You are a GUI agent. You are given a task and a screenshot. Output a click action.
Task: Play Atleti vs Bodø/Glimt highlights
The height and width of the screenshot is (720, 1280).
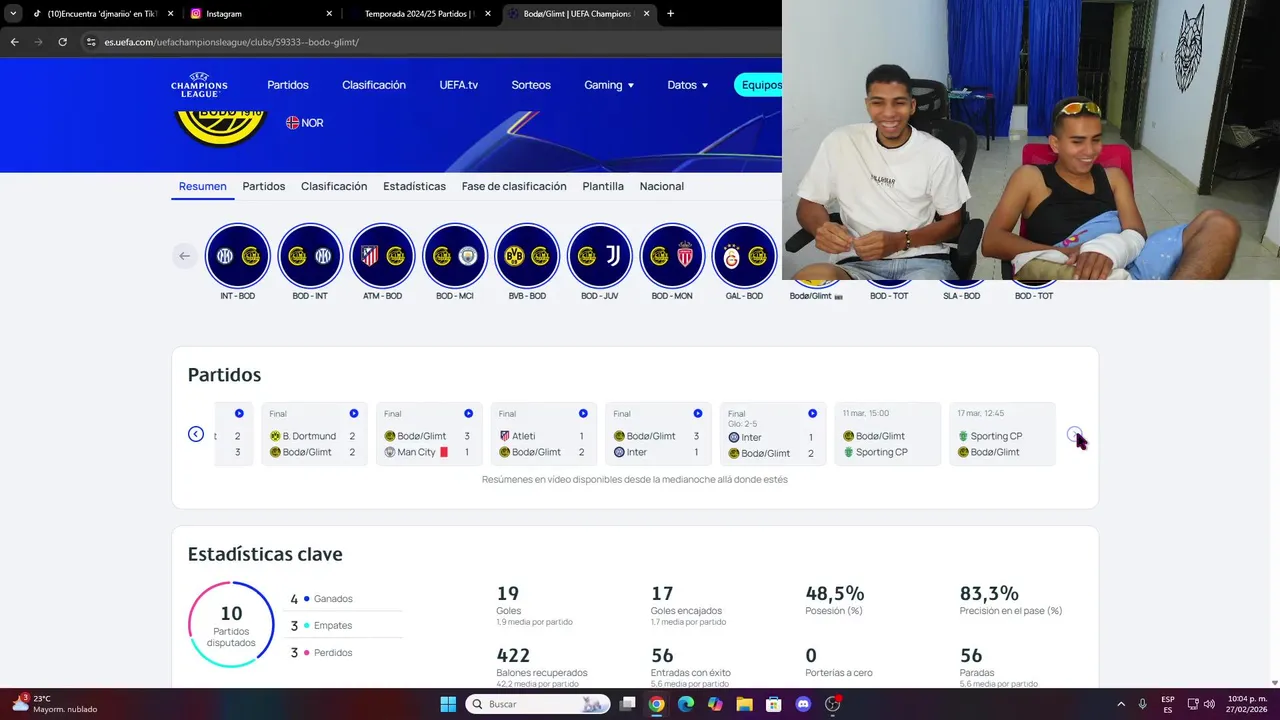coord(583,413)
